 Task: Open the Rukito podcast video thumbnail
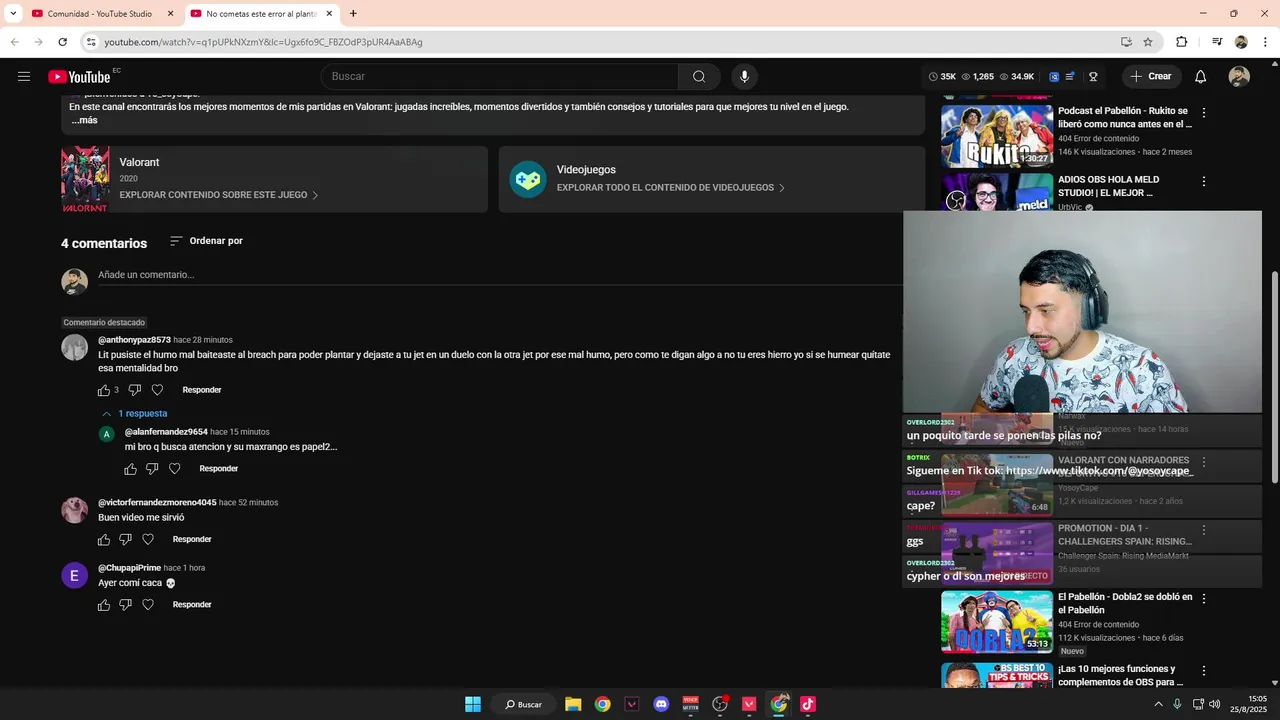[997, 136]
